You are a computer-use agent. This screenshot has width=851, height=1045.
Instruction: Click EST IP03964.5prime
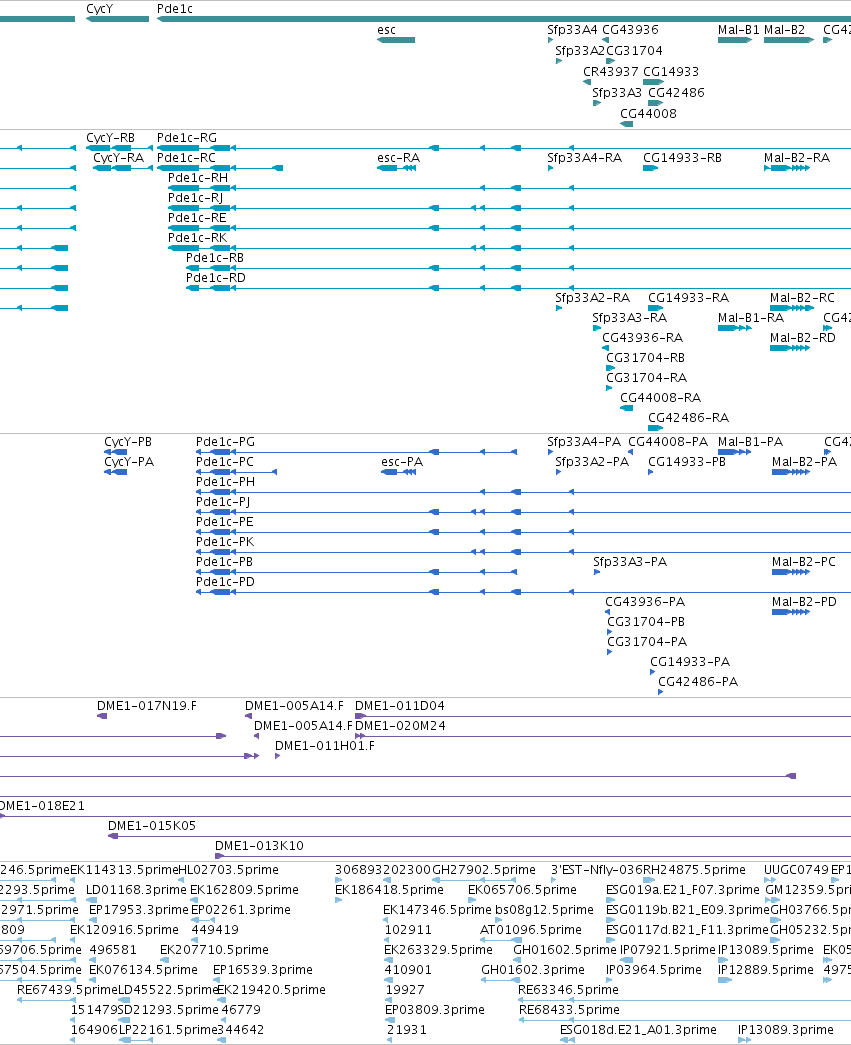[654, 970]
